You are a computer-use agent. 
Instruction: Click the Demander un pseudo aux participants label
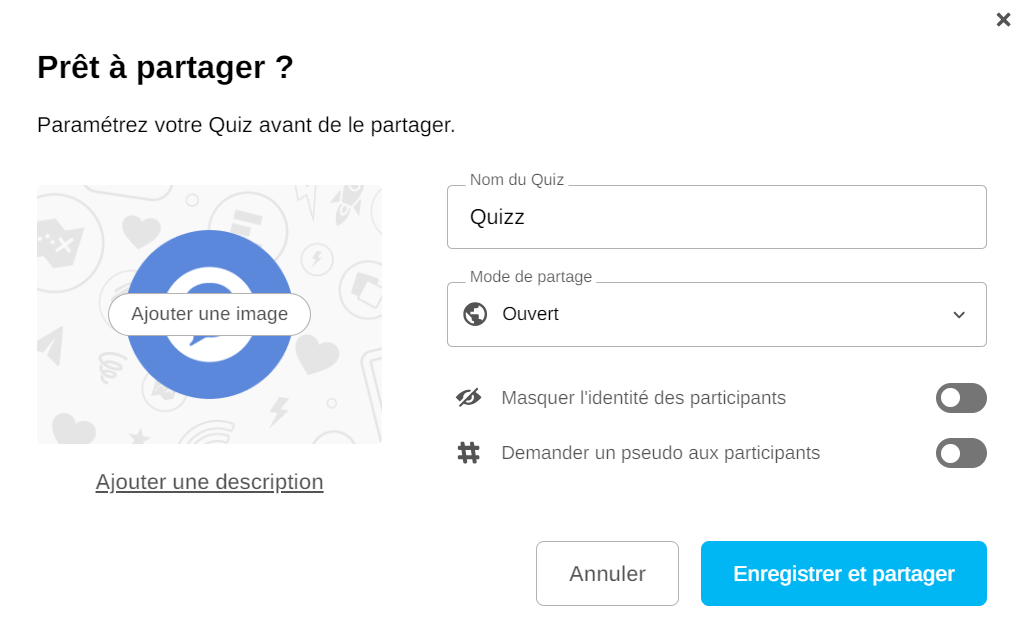[660, 453]
